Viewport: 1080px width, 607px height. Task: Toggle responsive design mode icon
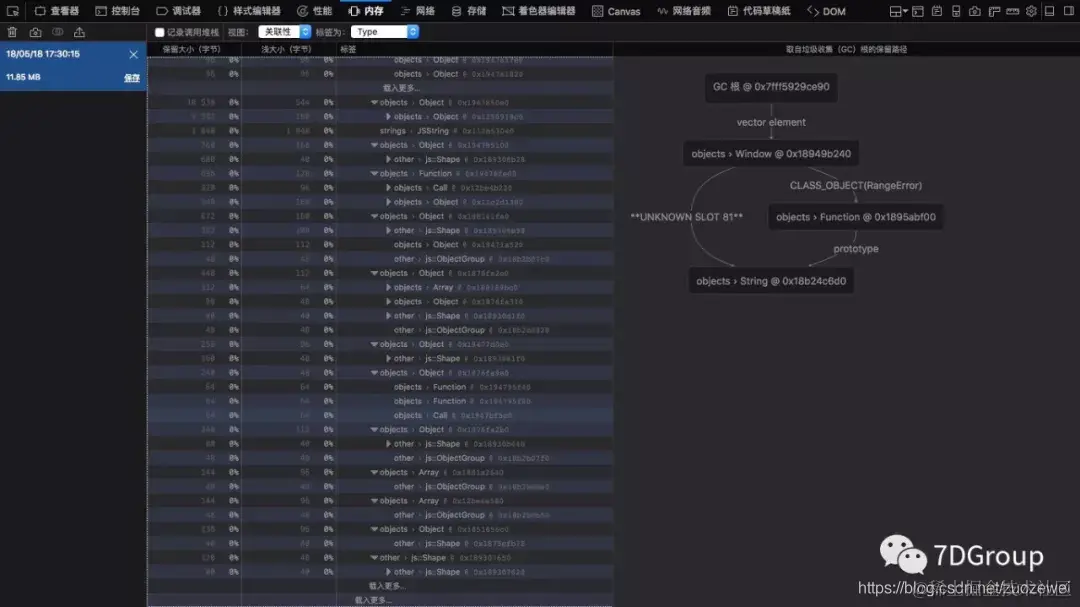point(956,11)
